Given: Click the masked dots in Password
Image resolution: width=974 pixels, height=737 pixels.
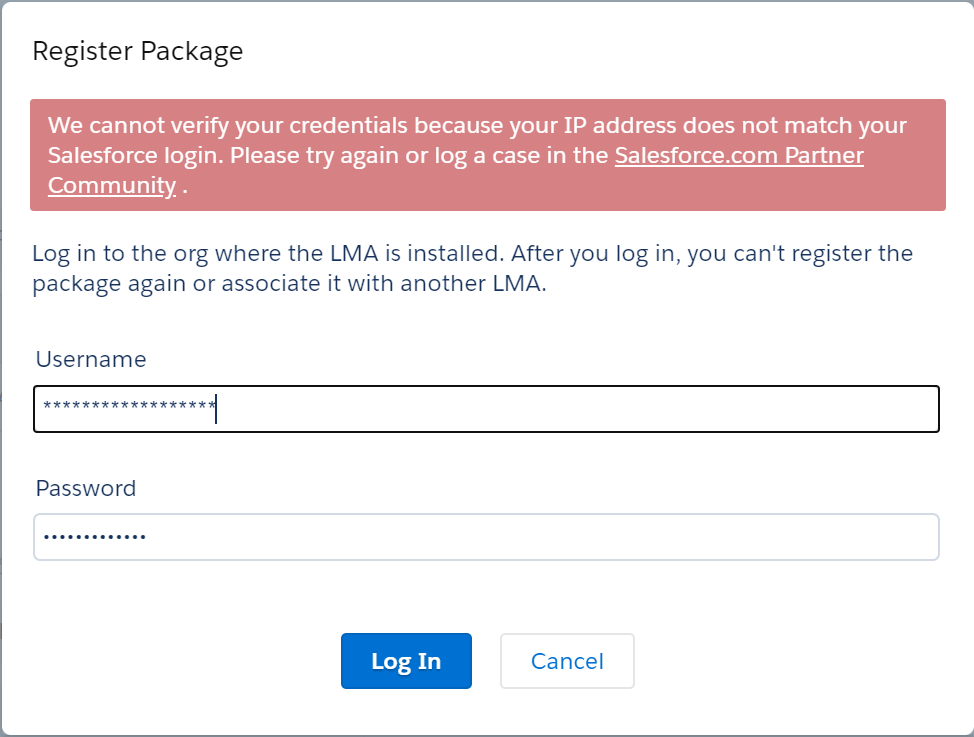Looking at the screenshot, I should [x=94, y=537].
